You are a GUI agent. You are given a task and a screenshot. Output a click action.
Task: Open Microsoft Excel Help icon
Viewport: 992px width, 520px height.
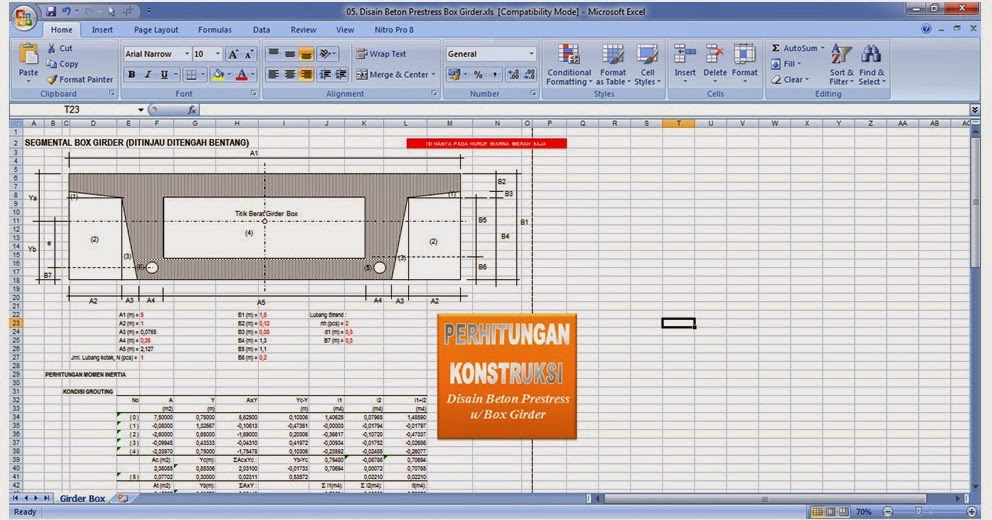coord(926,29)
